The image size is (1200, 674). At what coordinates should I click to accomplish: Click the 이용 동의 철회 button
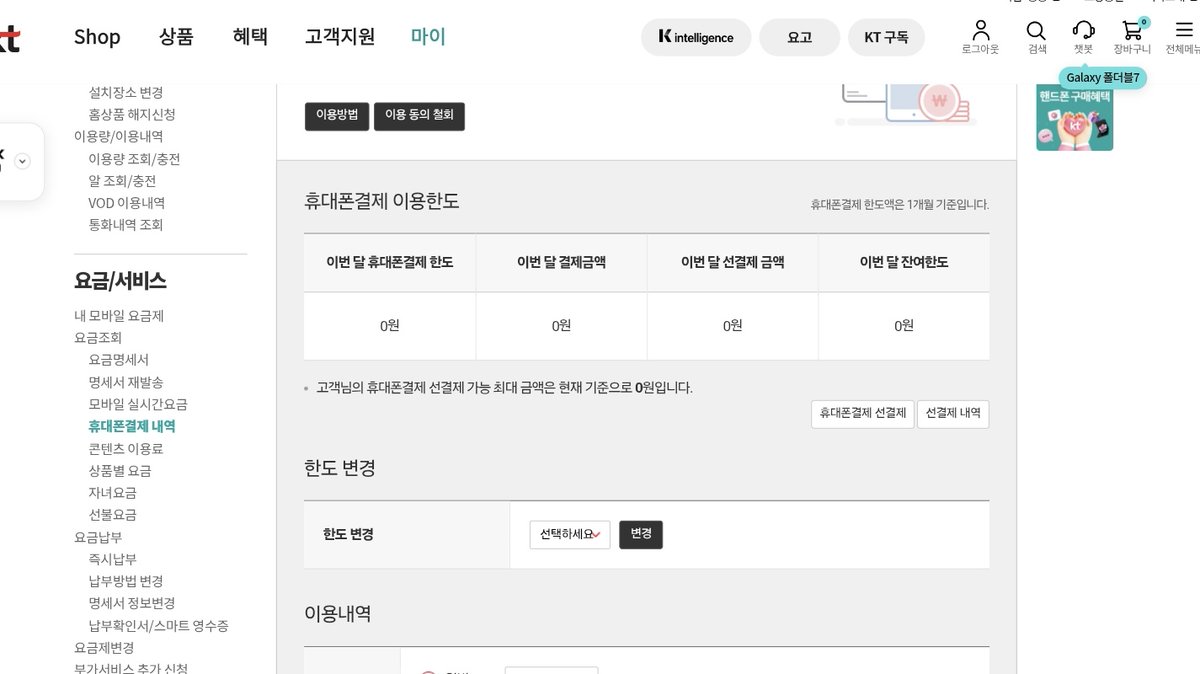tap(419, 115)
